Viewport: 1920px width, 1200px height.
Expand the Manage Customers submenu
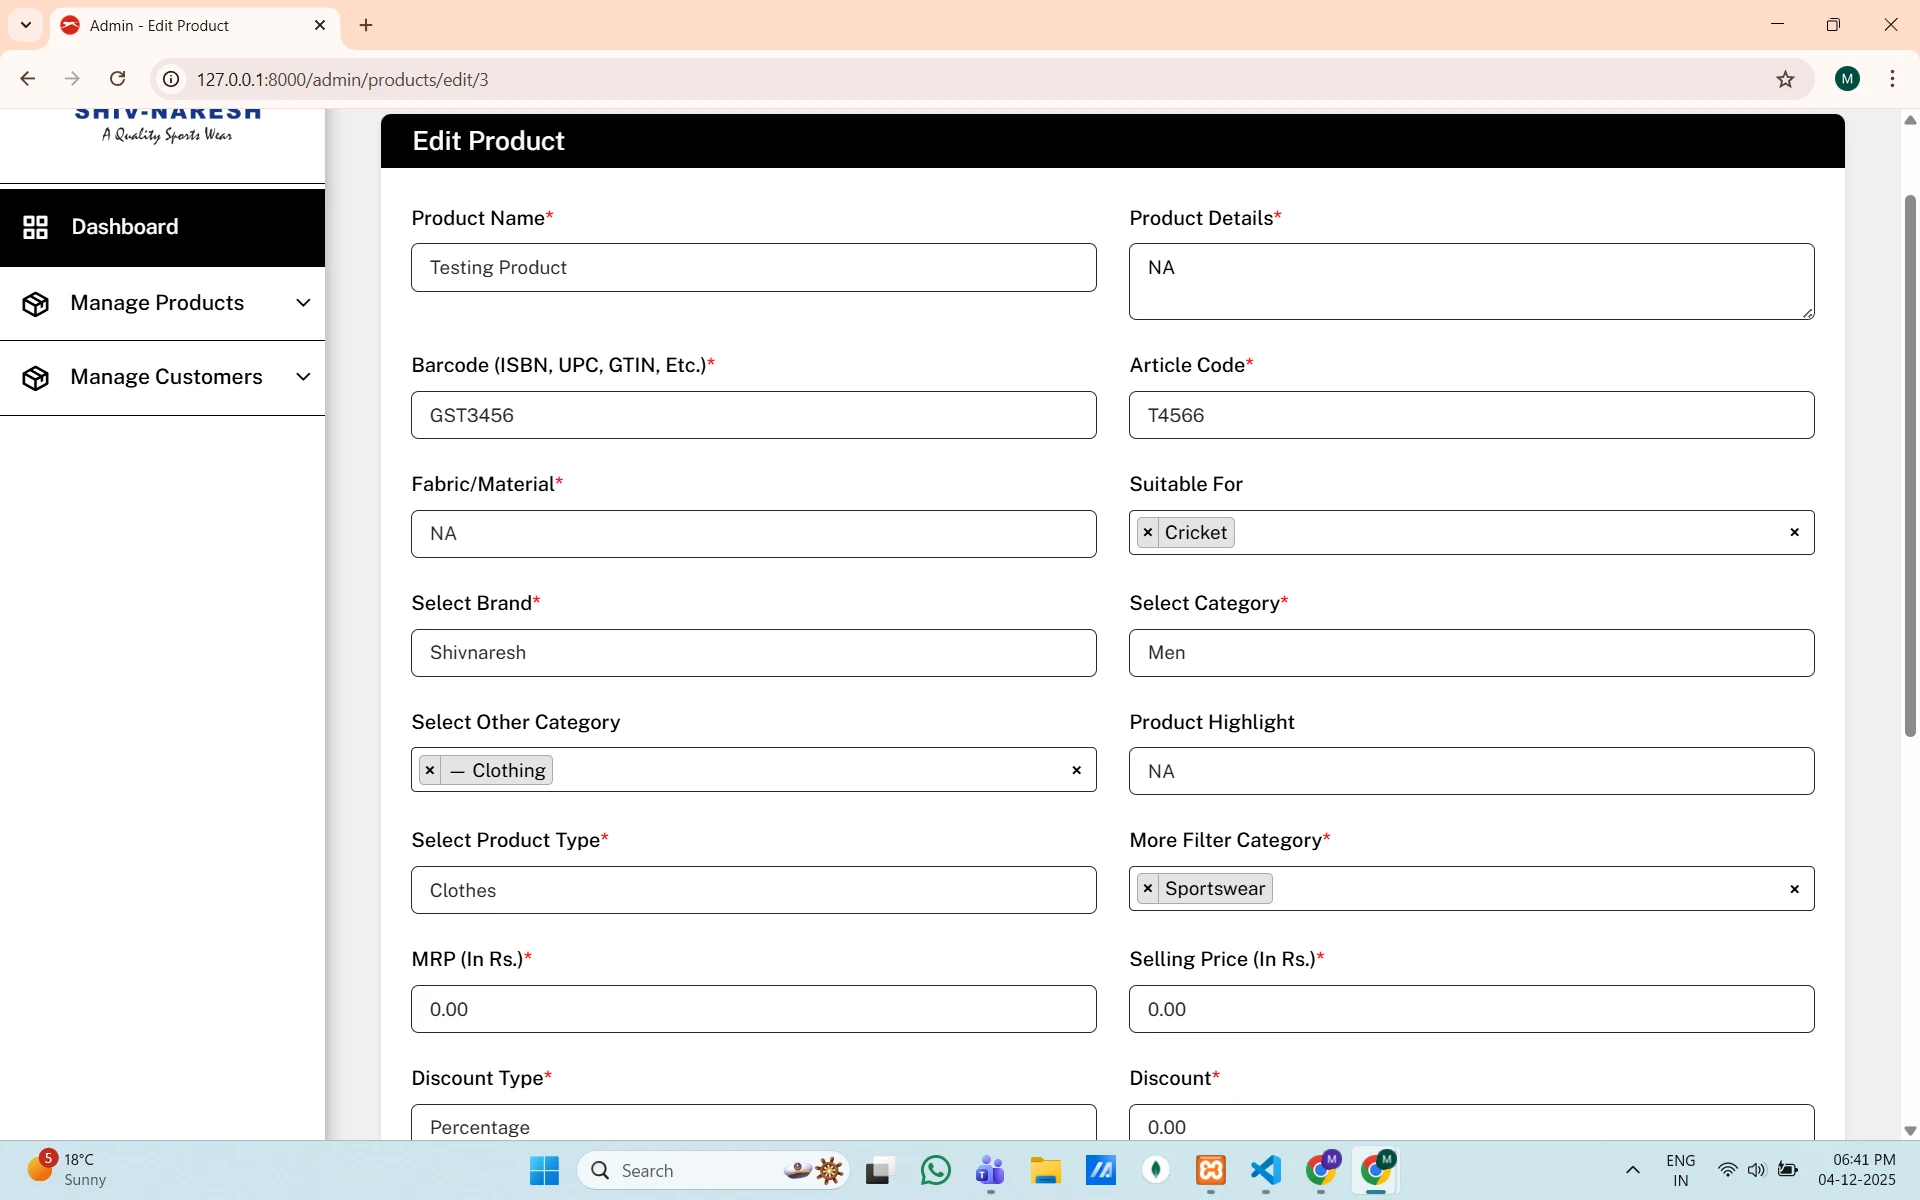[303, 377]
